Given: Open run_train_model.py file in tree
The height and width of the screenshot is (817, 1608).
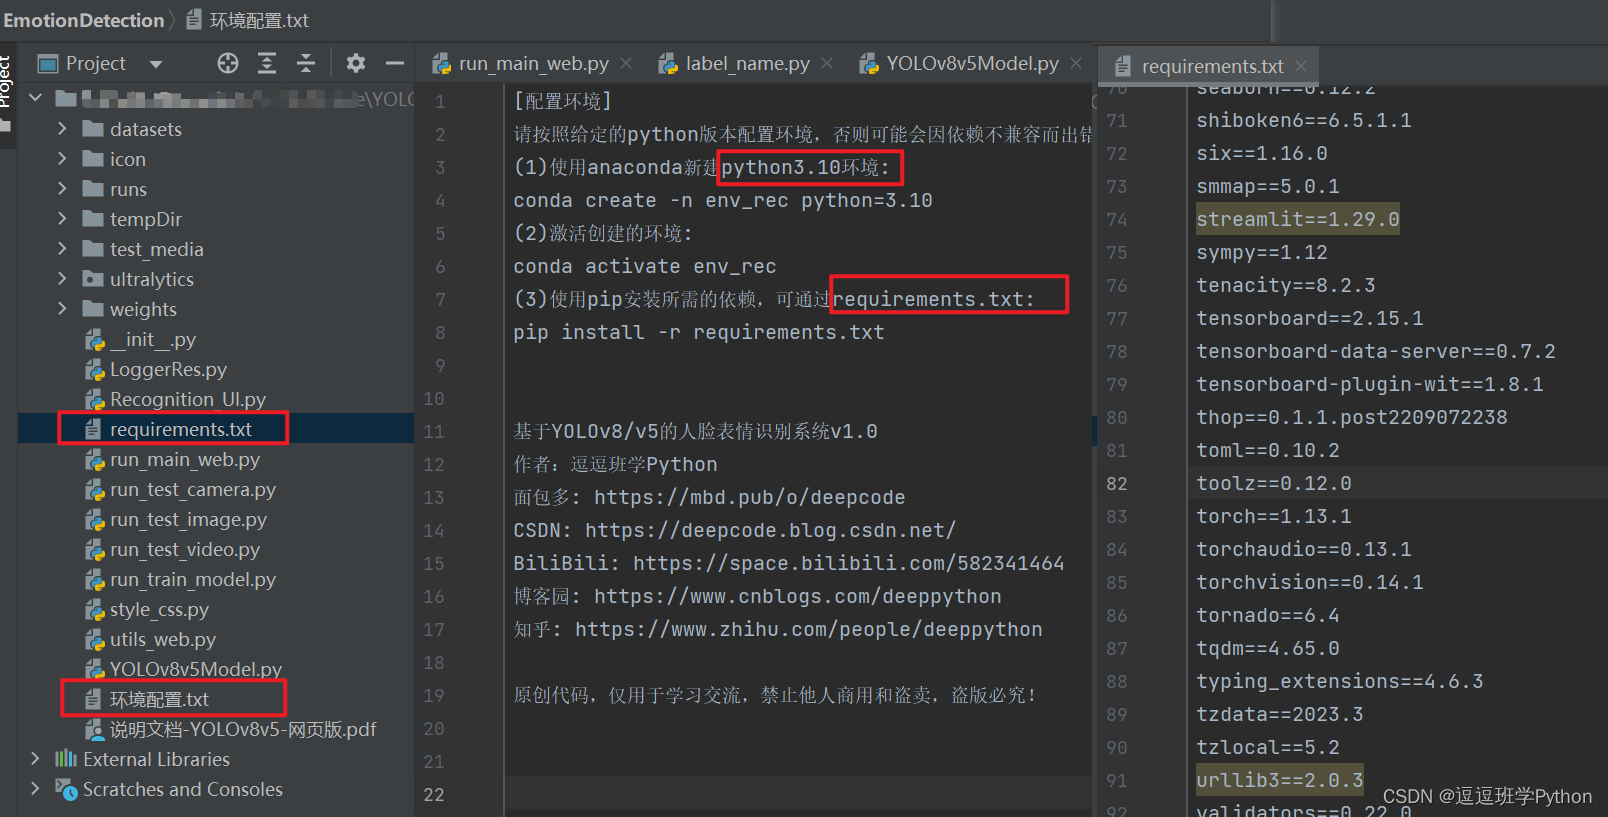Looking at the screenshot, I should tap(192, 579).
